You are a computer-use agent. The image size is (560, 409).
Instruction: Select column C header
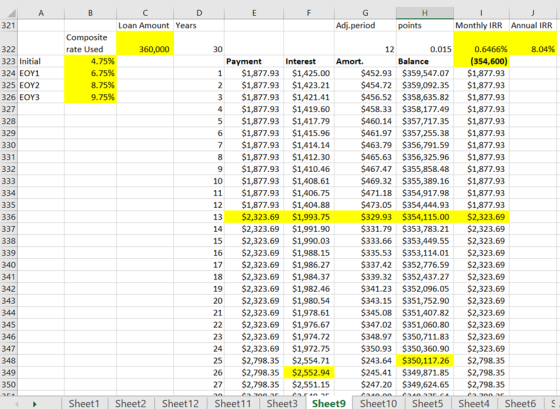coord(145,13)
